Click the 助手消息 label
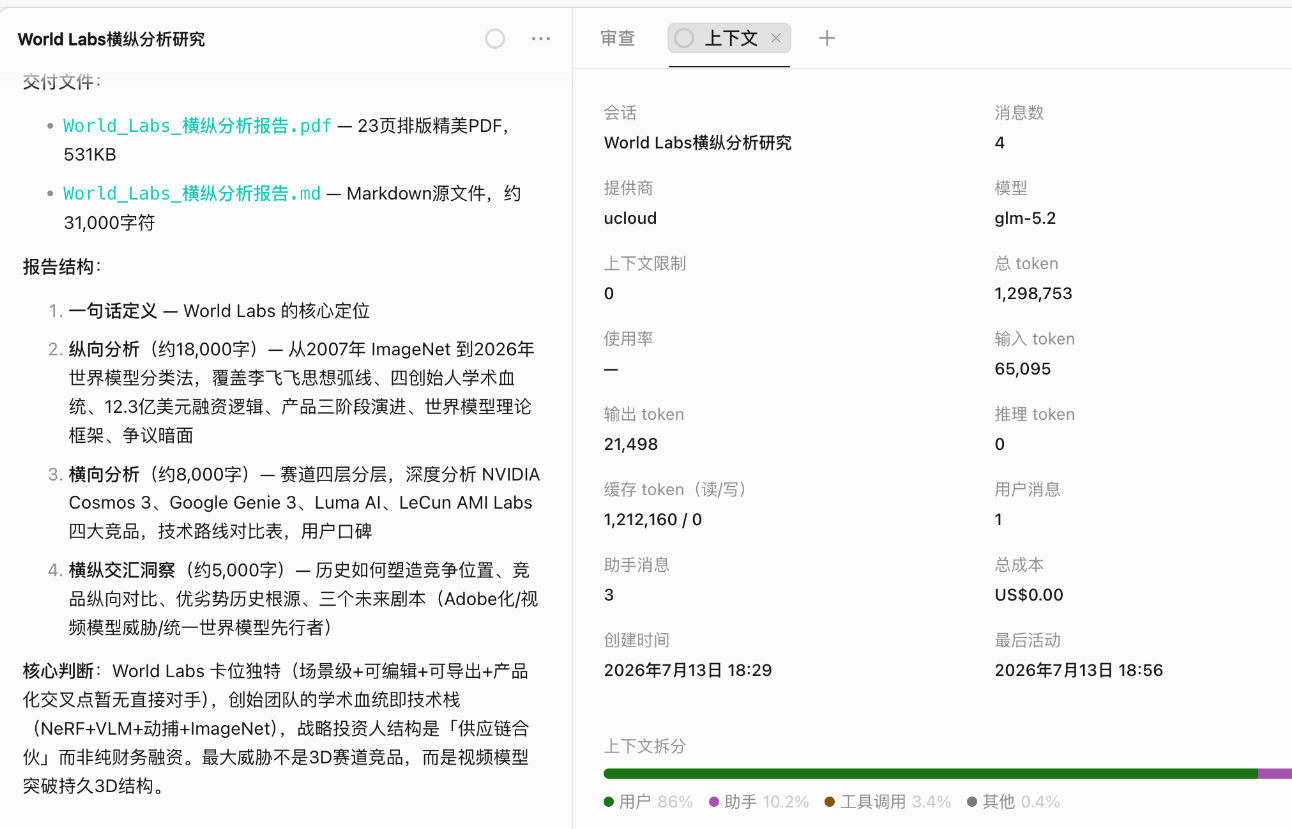Viewport: 1292px width, 829px height. [x=637, y=565]
